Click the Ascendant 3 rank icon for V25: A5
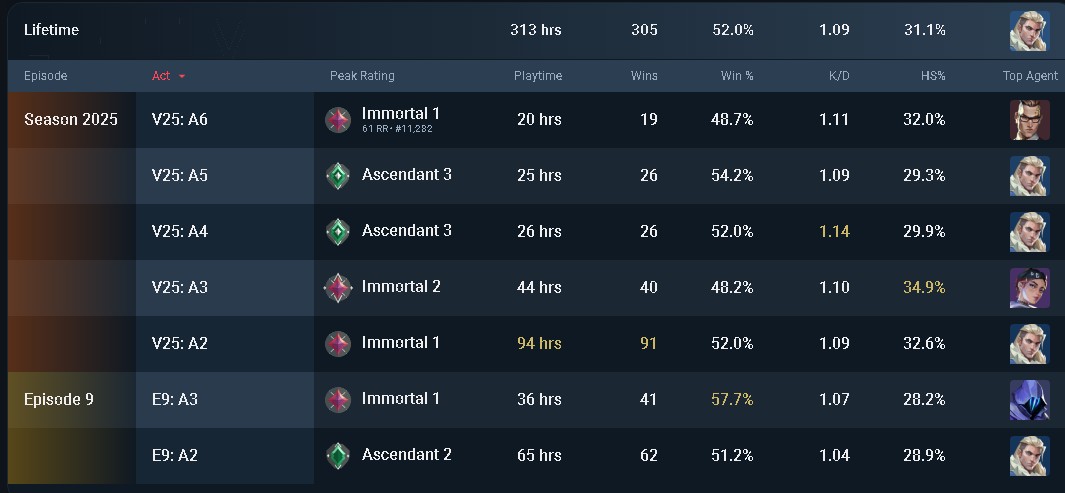 click(338, 176)
